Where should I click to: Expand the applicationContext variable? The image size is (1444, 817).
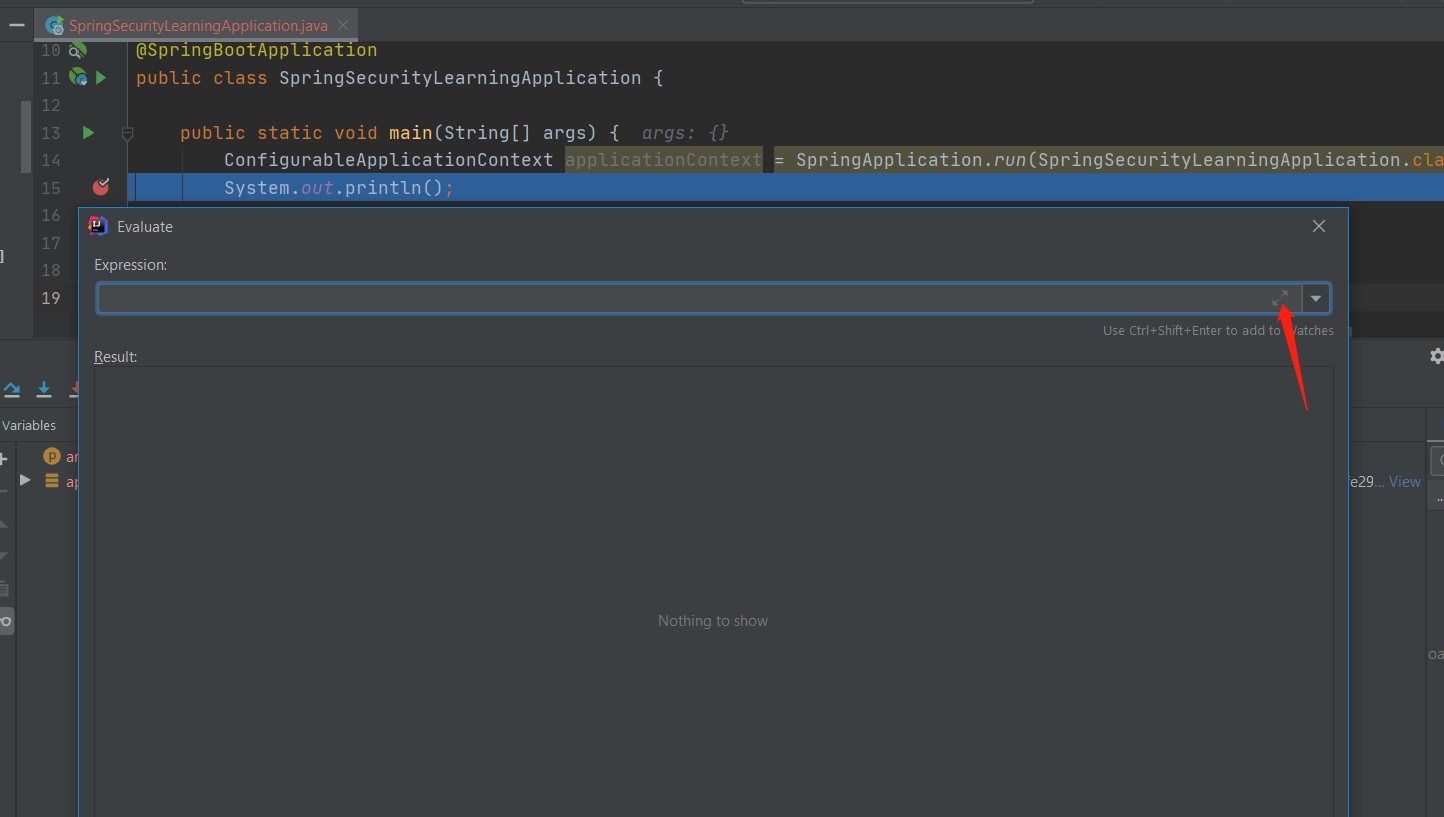click(24, 480)
